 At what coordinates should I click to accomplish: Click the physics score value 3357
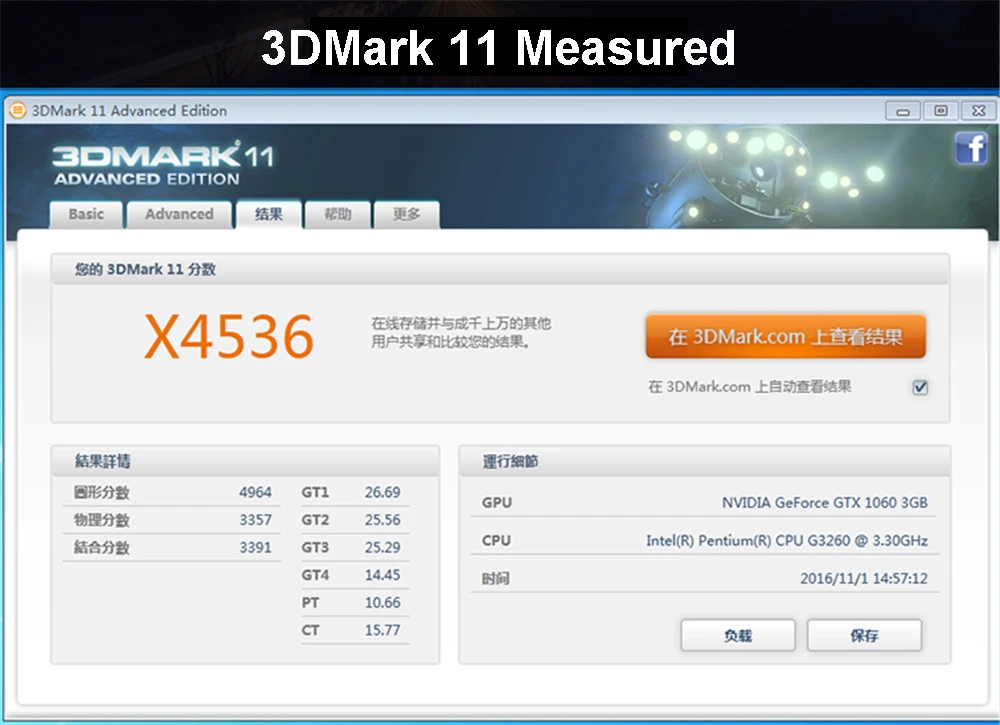(255, 520)
